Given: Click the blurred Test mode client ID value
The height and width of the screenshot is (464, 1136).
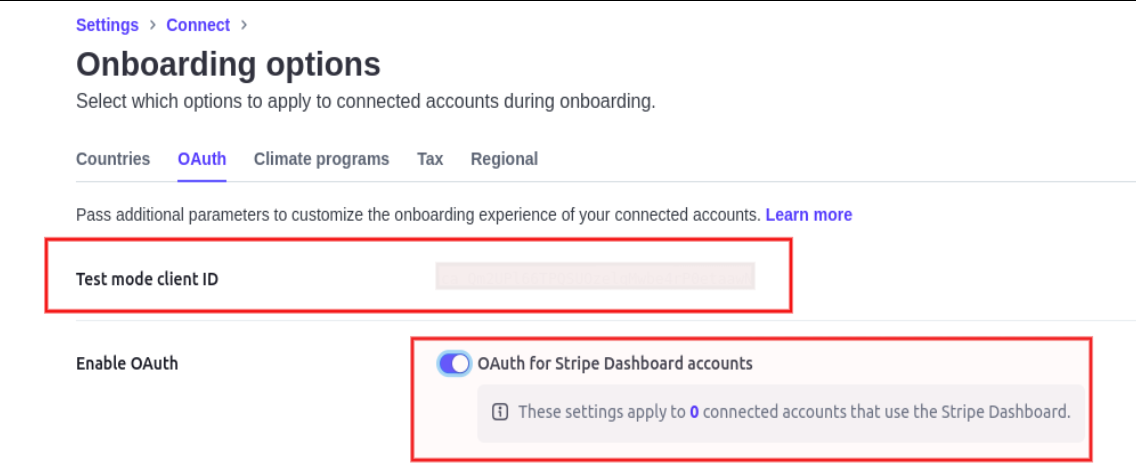Looking at the screenshot, I should click(x=595, y=277).
